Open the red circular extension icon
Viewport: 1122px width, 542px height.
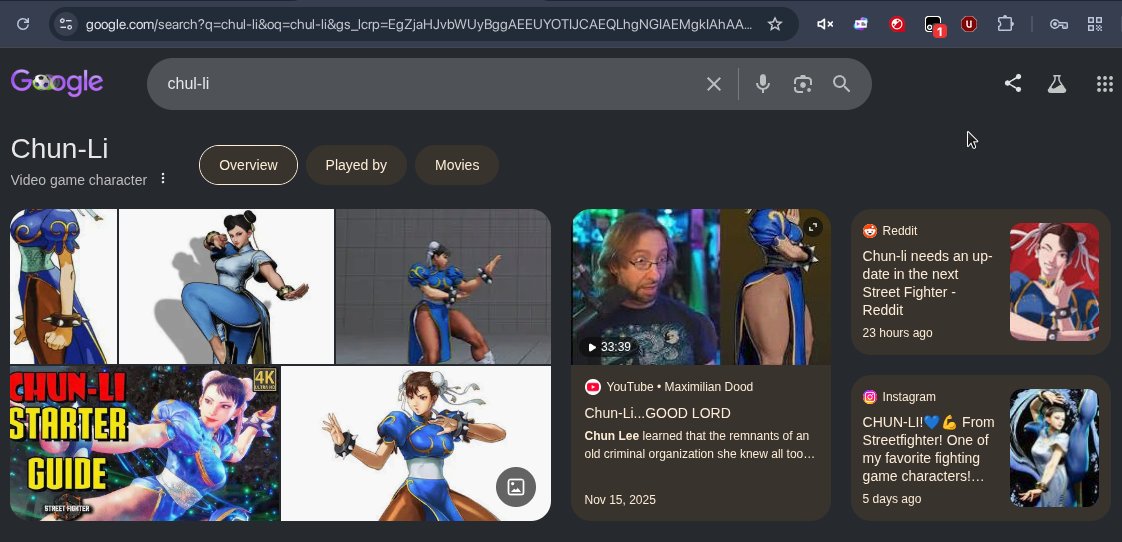897,24
